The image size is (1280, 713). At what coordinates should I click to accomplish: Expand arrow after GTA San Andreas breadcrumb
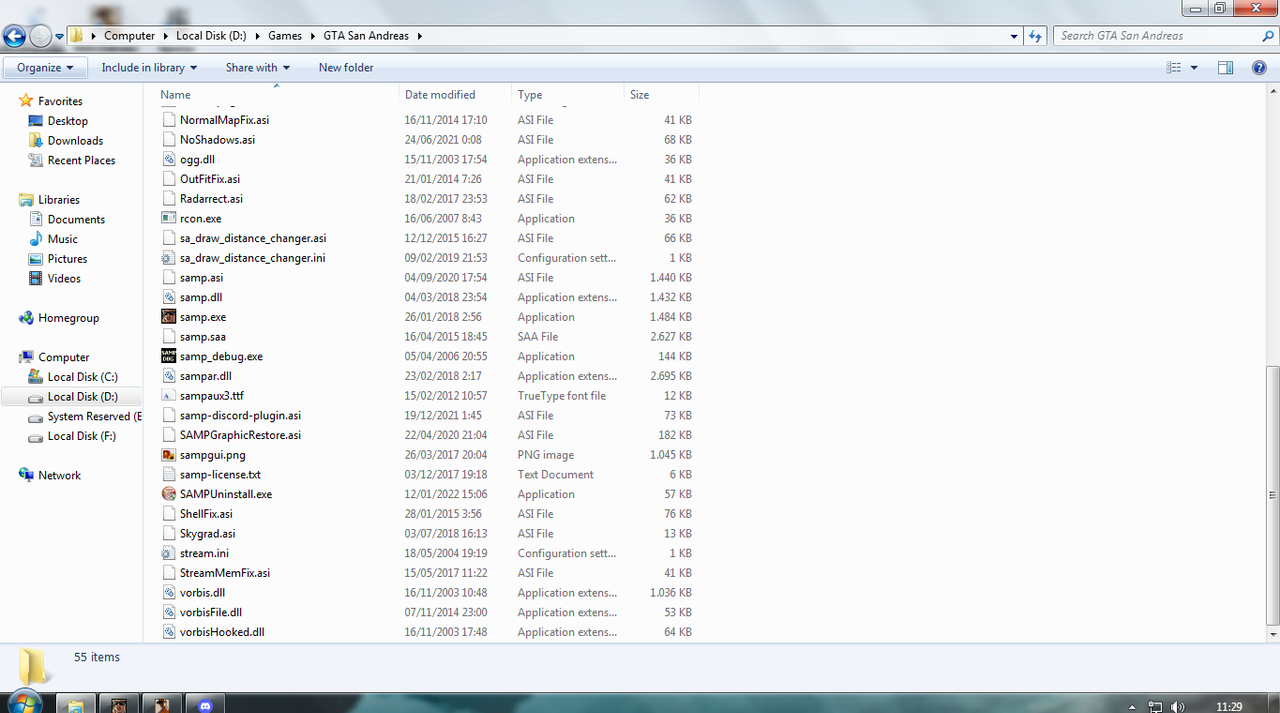[x=420, y=36]
